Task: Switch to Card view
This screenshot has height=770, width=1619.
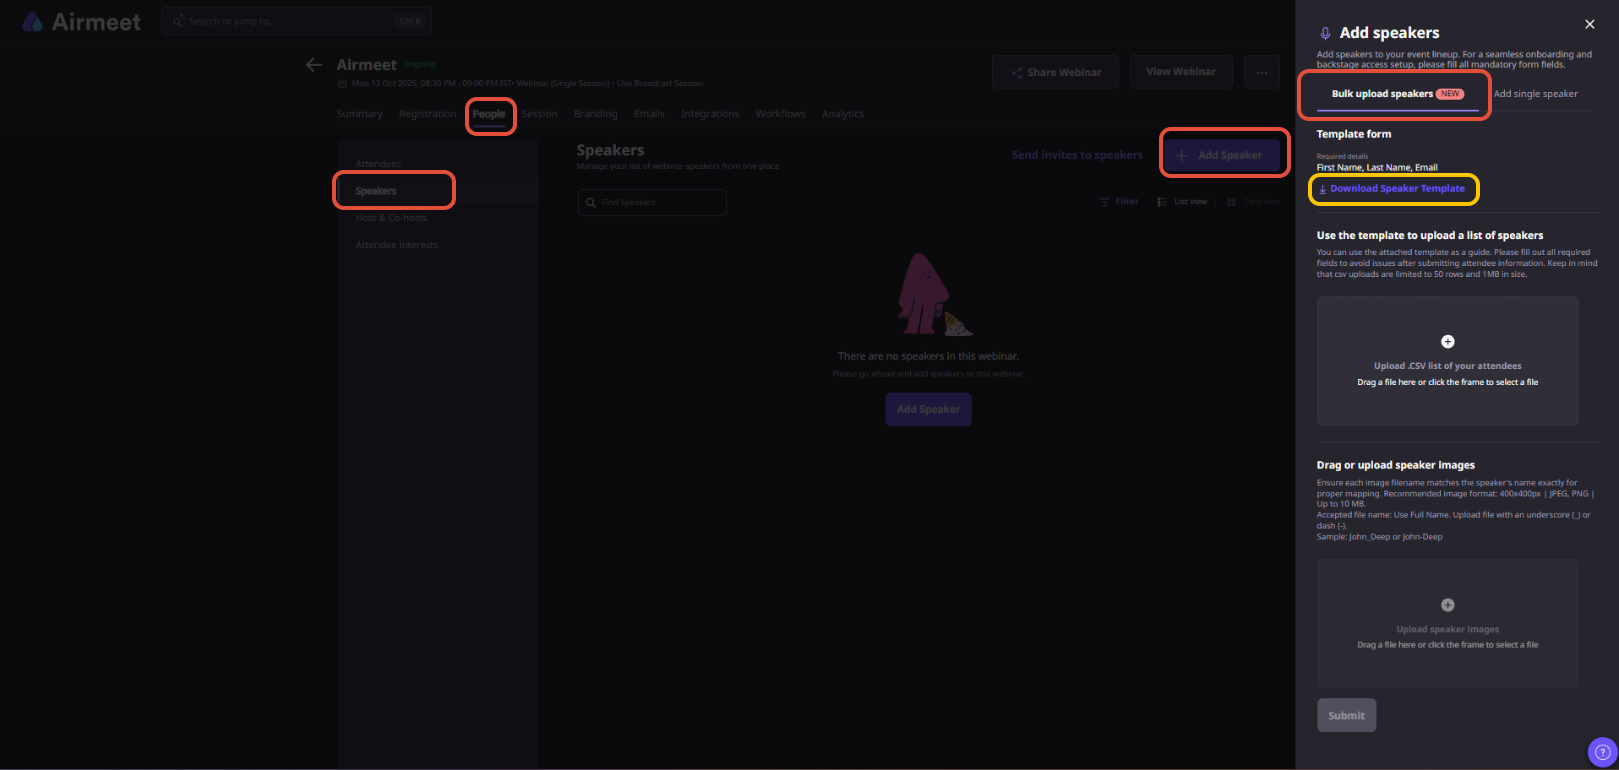Action: 1254,202
